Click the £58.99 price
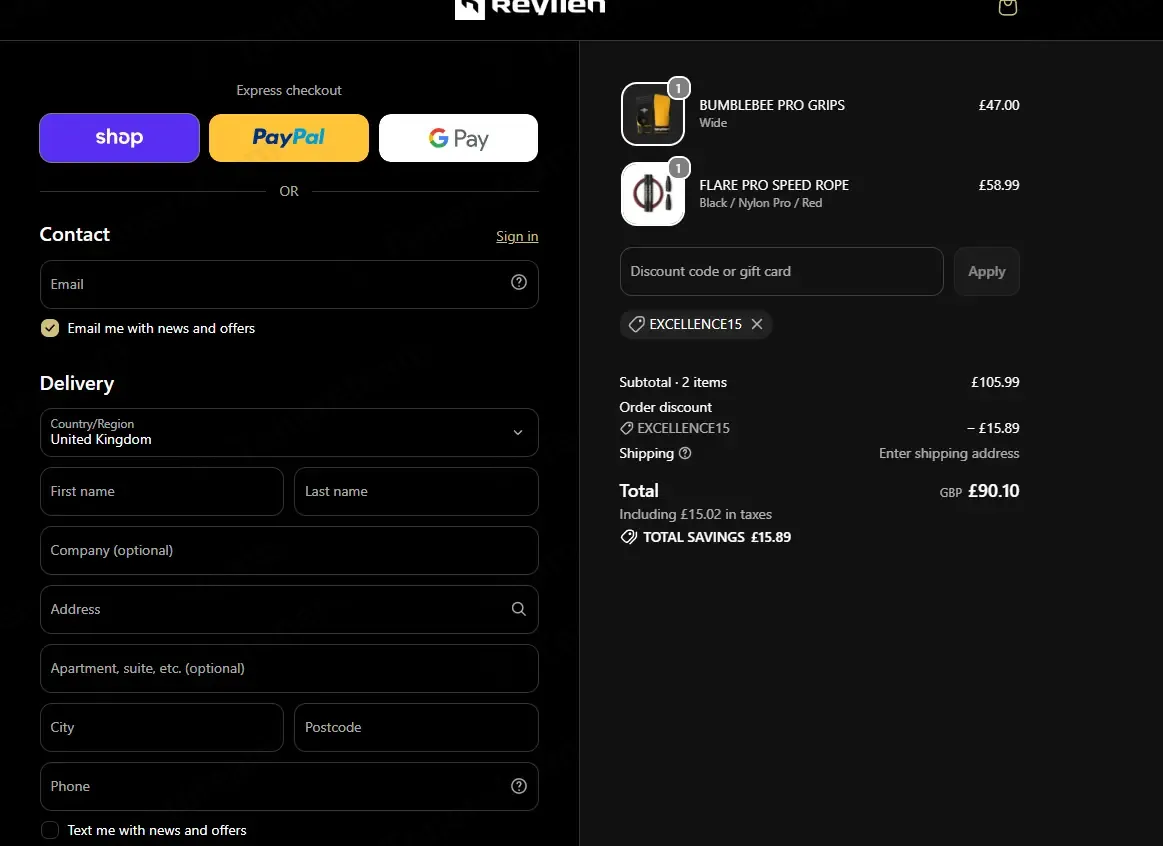 pyautogui.click(x=999, y=185)
